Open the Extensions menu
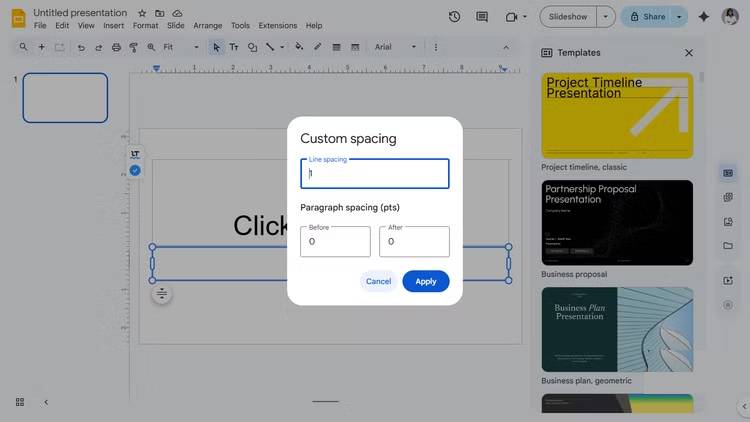 click(278, 25)
